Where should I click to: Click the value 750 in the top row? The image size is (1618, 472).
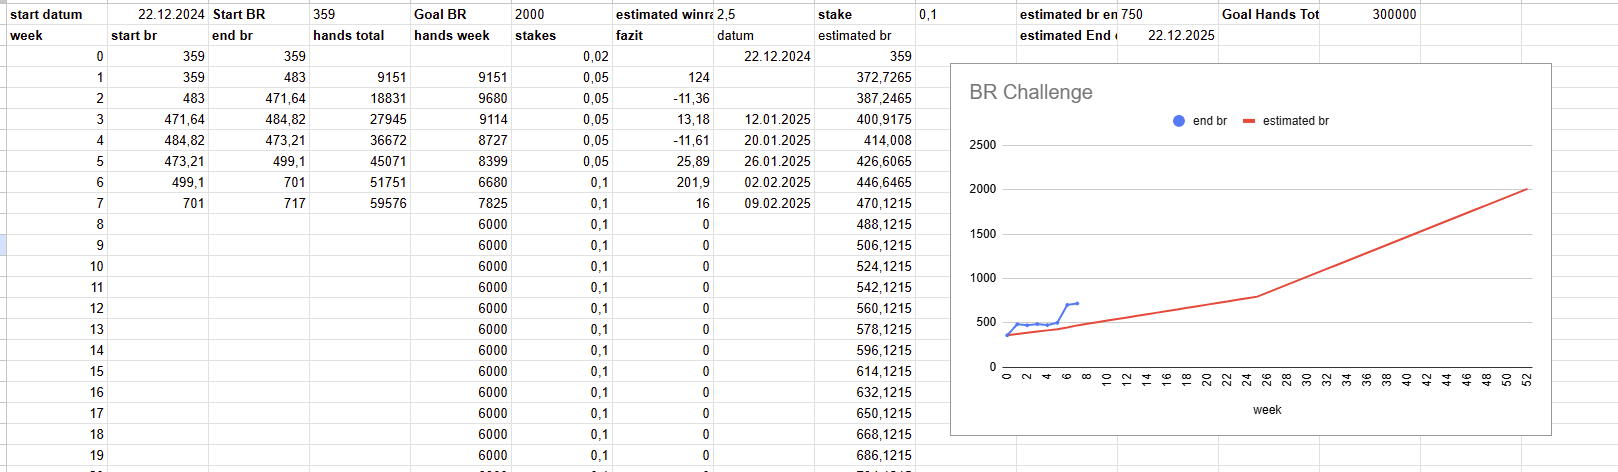point(1168,14)
